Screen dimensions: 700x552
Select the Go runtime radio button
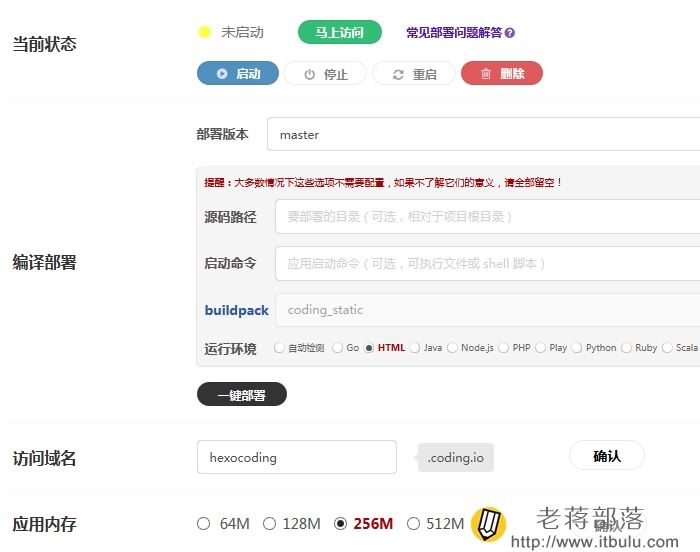coord(338,347)
